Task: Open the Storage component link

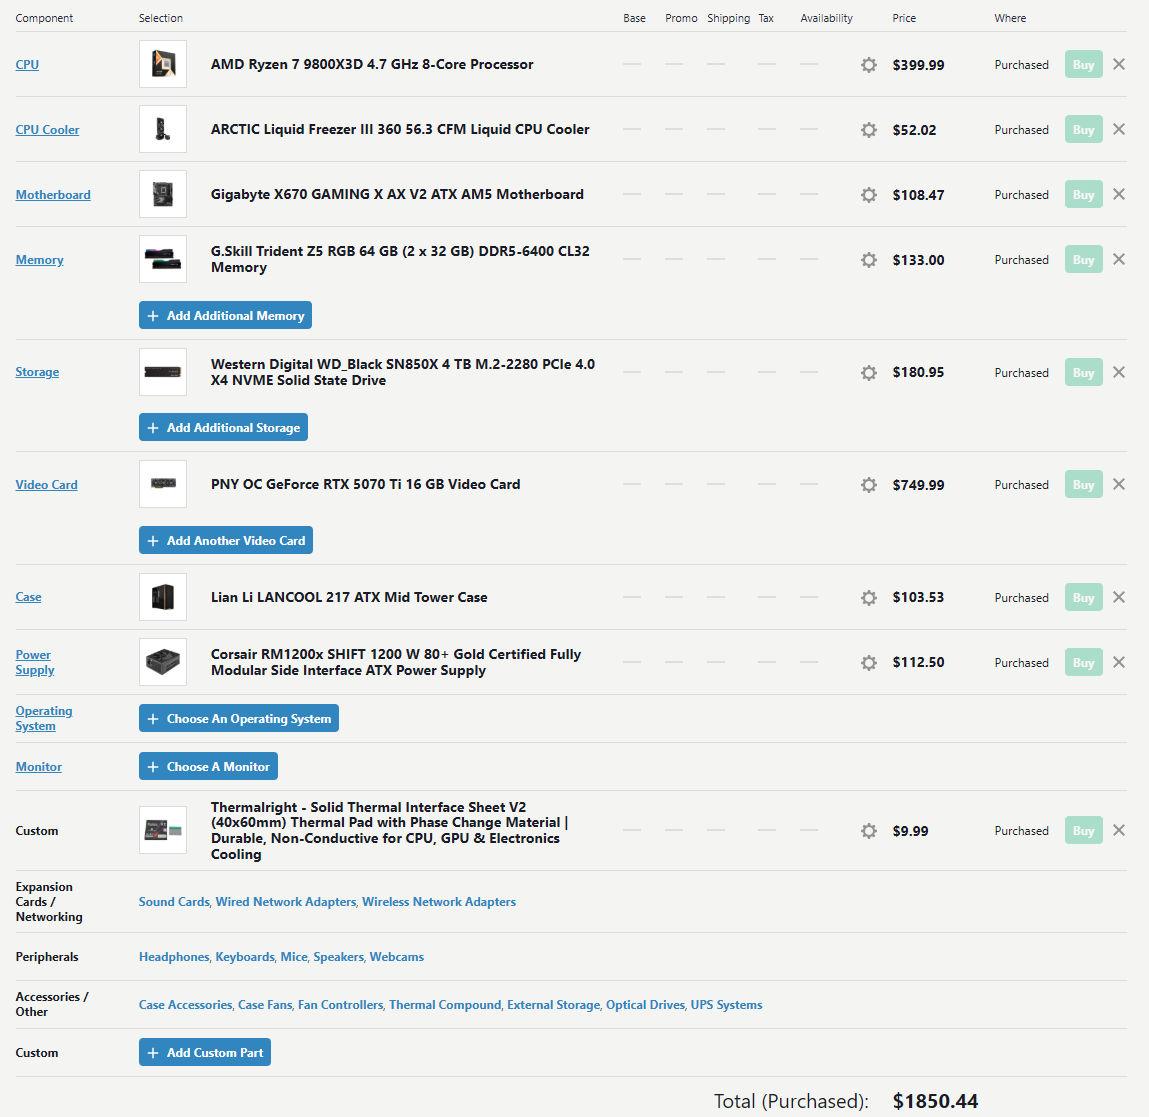Action: [x=37, y=372]
